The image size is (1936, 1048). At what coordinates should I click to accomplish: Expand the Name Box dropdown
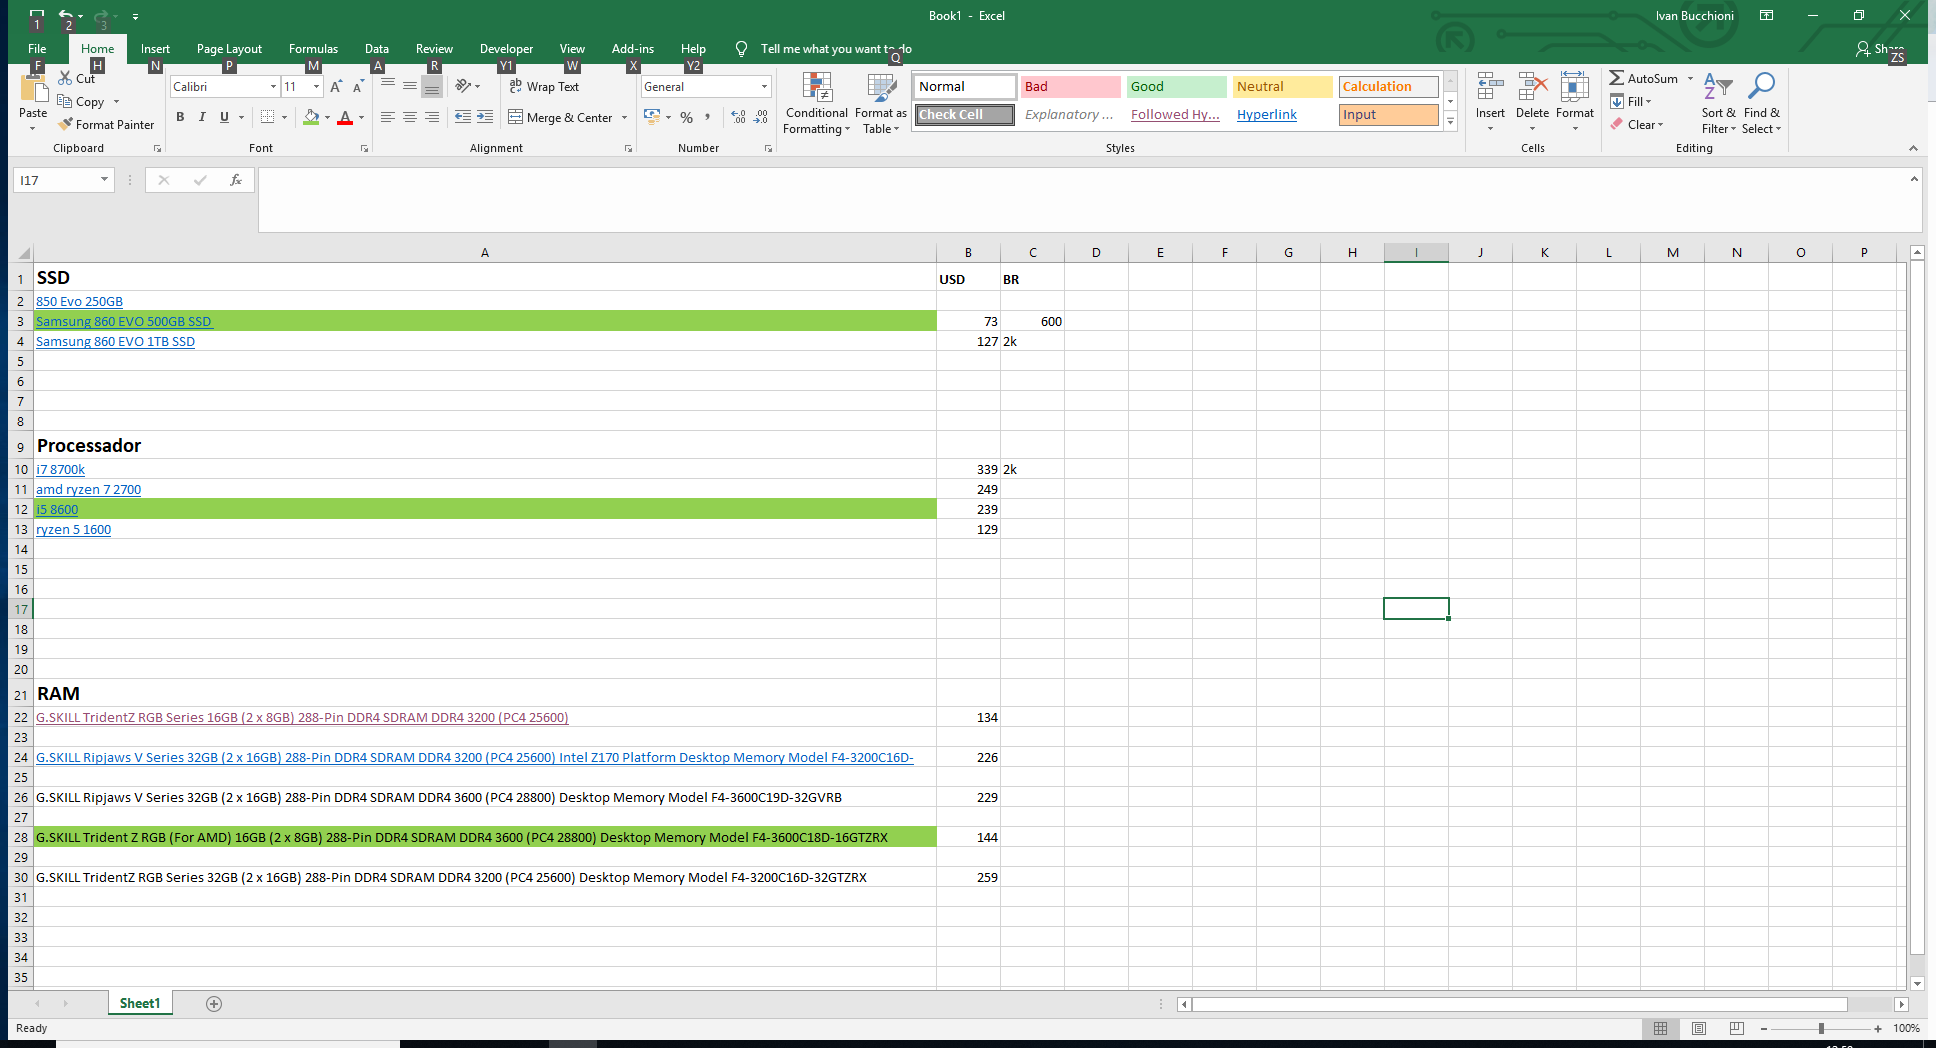click(x=104, y=180)
